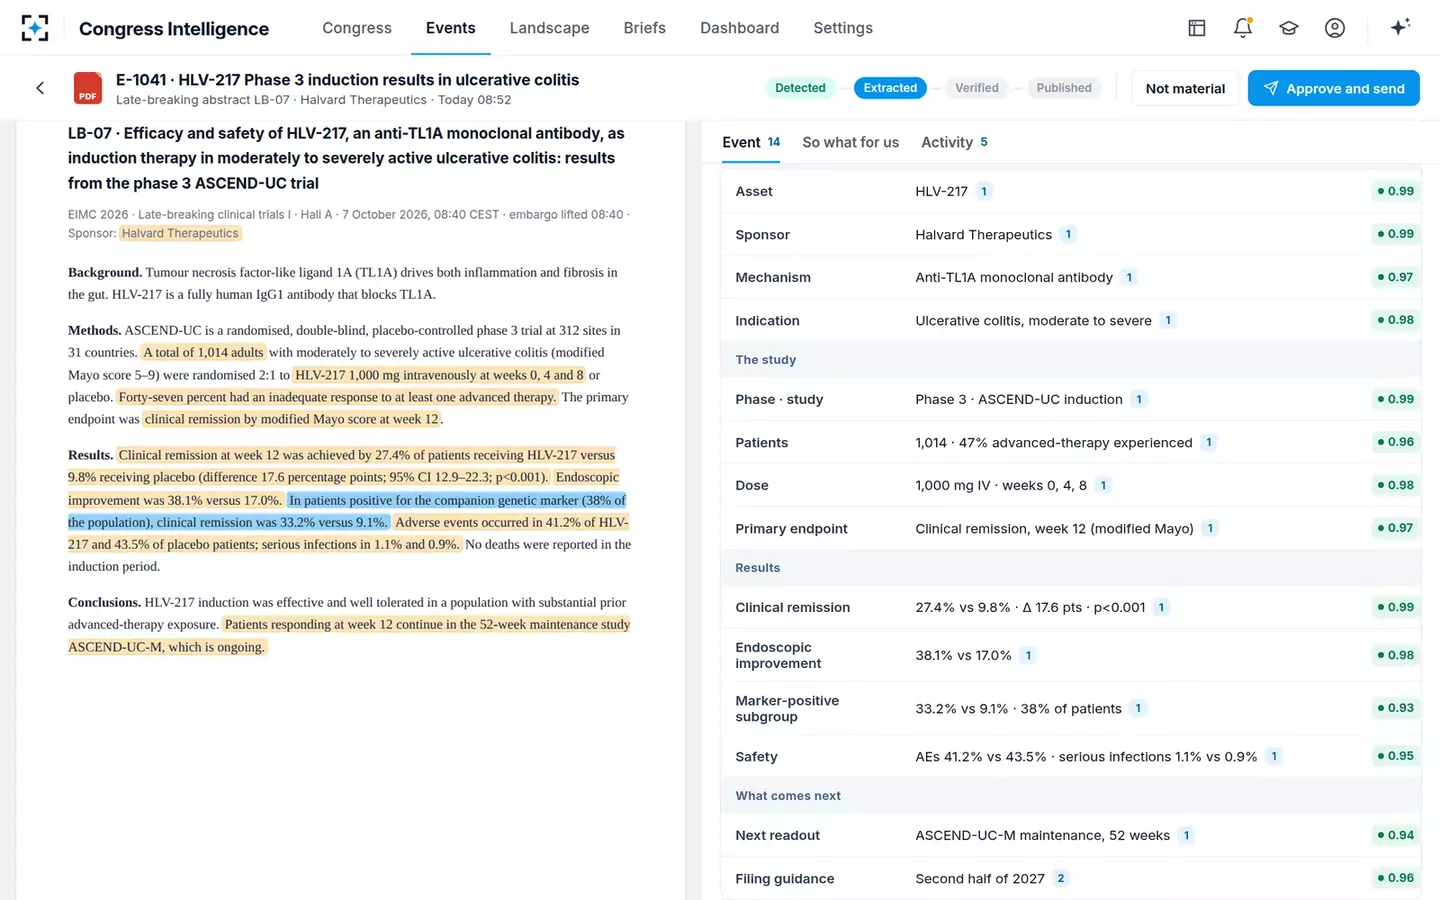Go to the Briefs tab
The width and height of the screenshot is (1440, 900).
tap(644, 28)
